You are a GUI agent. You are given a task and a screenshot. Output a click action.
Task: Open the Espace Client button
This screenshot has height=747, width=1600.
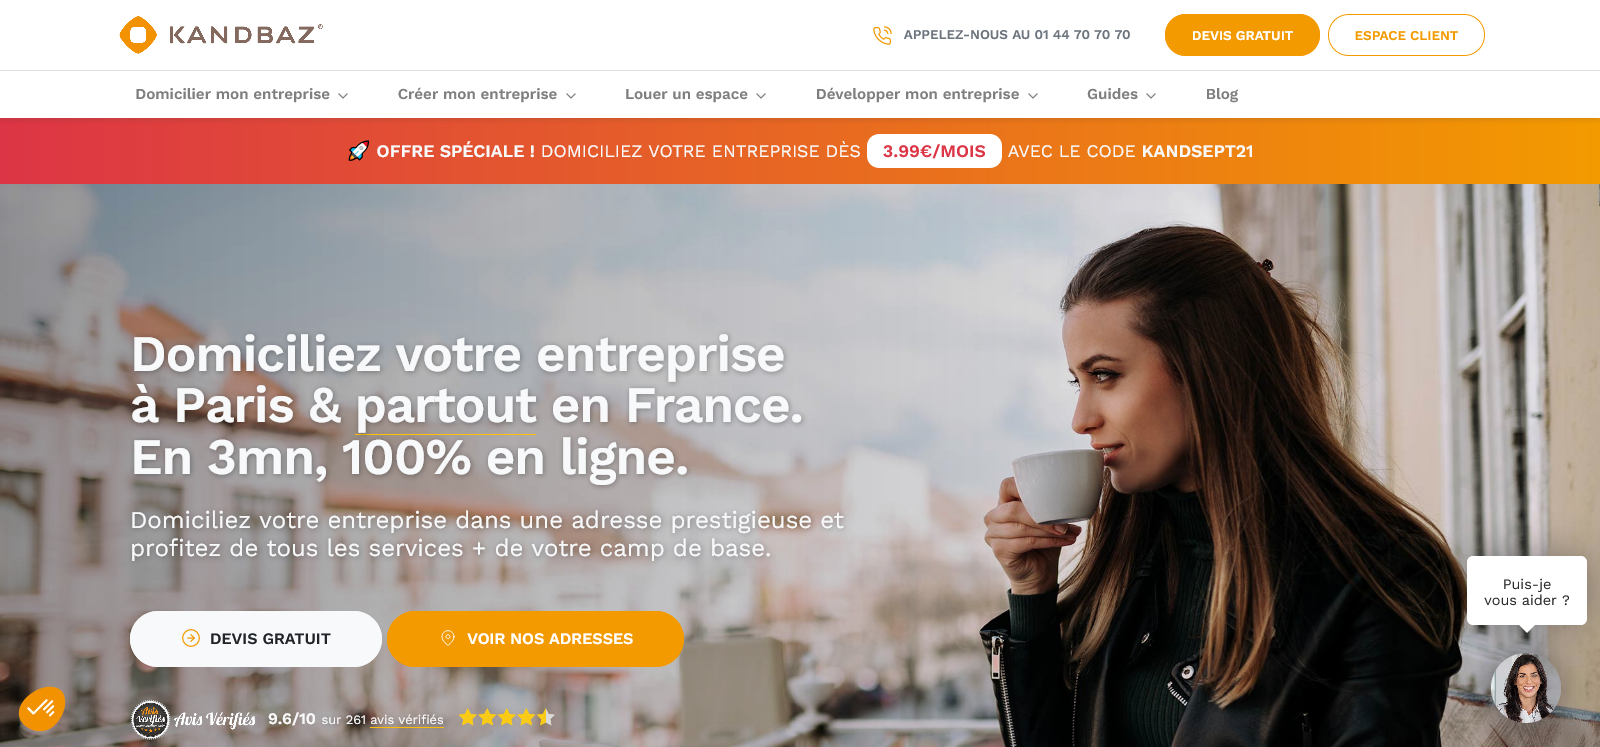(x=1406, y=35)
